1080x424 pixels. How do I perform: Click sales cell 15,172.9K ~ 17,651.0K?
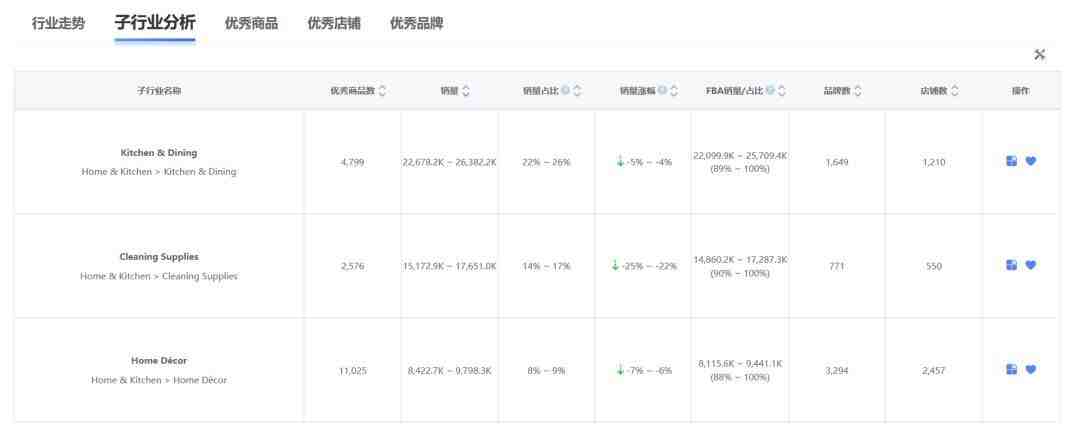tap(449, 266)
